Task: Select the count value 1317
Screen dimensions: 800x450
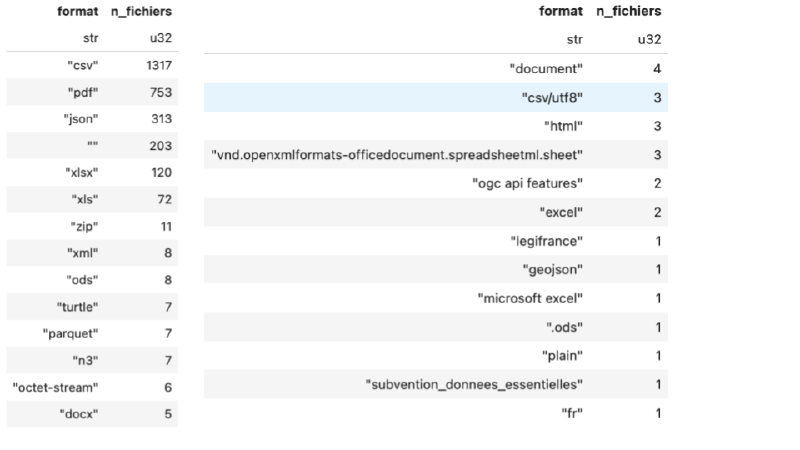Action: [x=158, y=66]
